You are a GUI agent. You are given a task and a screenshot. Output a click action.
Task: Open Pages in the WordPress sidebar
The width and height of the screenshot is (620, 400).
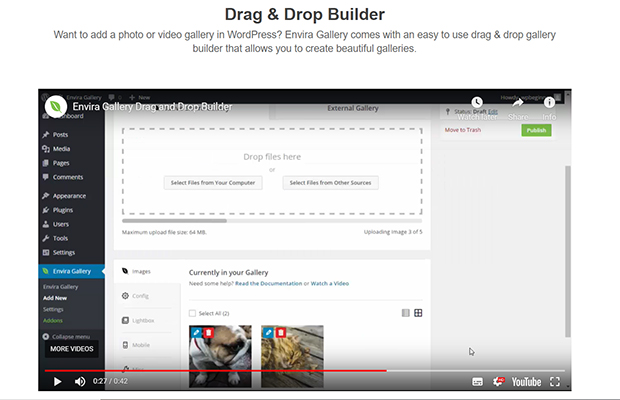pos(61,163)
